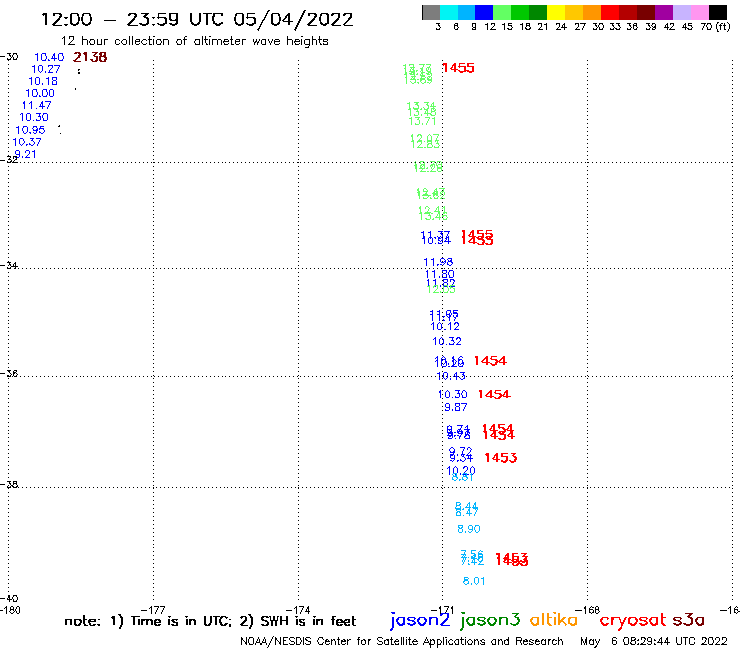The height and width of the screenshot is (650, 740).
Task: Click the pink swatch in the color scale
Action: (x=699, y=12)
